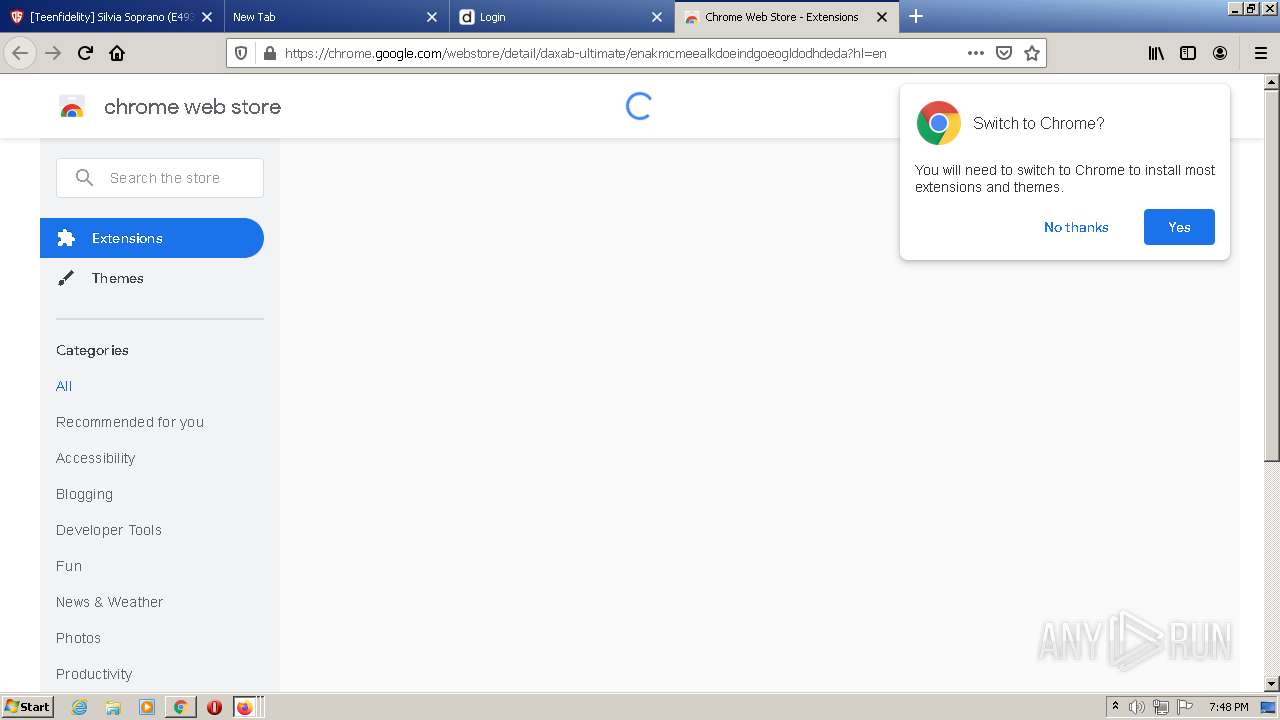The height and width of the screenshot is (720, 1280).
Task: Click page vertical scrollbar down arrow
Action: 1272,683
